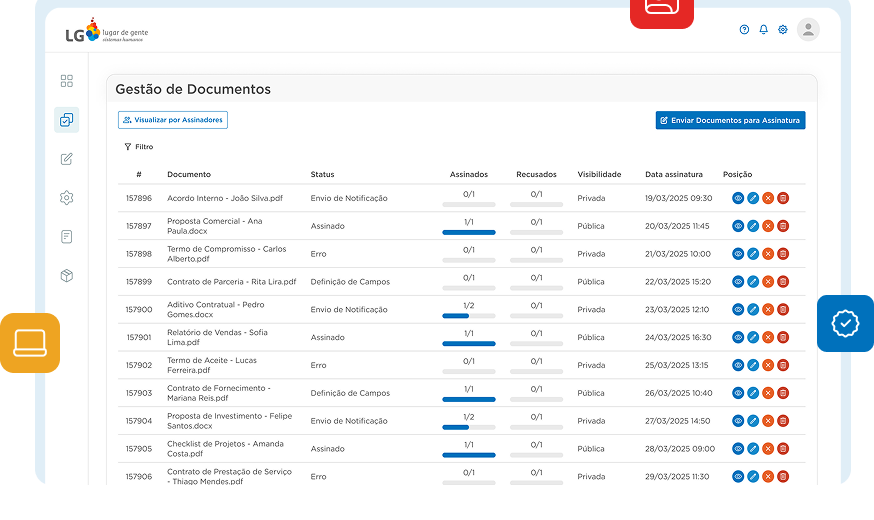This screenshot has width=874, height=520.
Task: Click Enviar Documentos para Assinatura button
Action: click(x=730, y=120)
